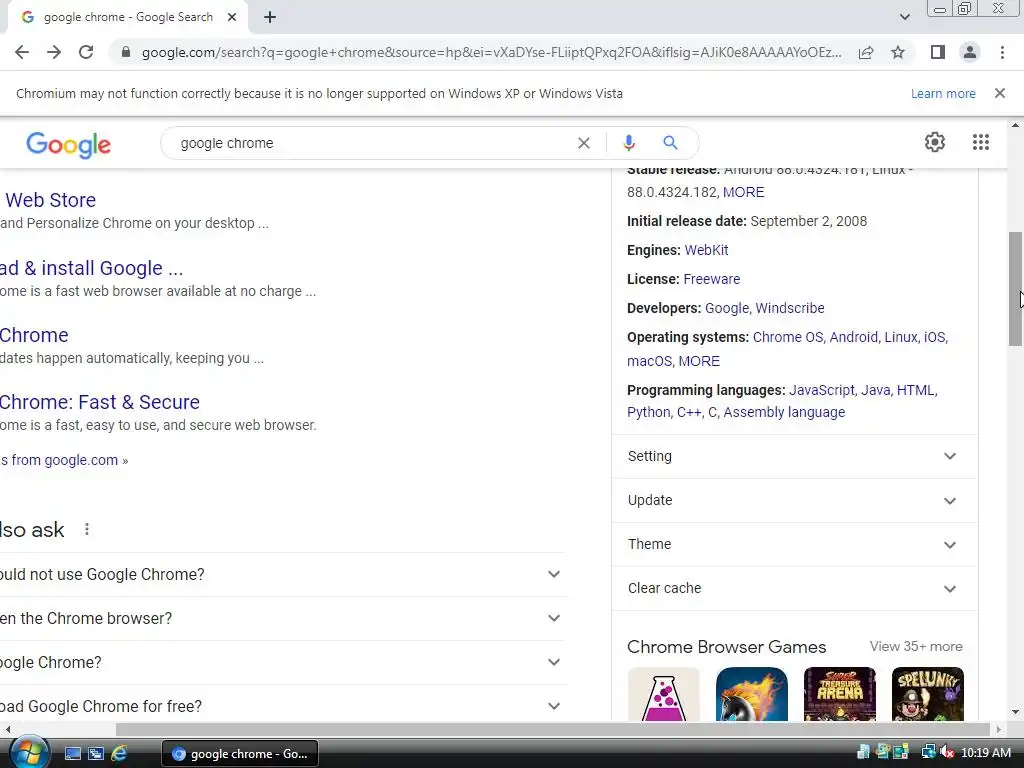
Task: Select the google chrome Google Search tab
Action: (127, 17)
